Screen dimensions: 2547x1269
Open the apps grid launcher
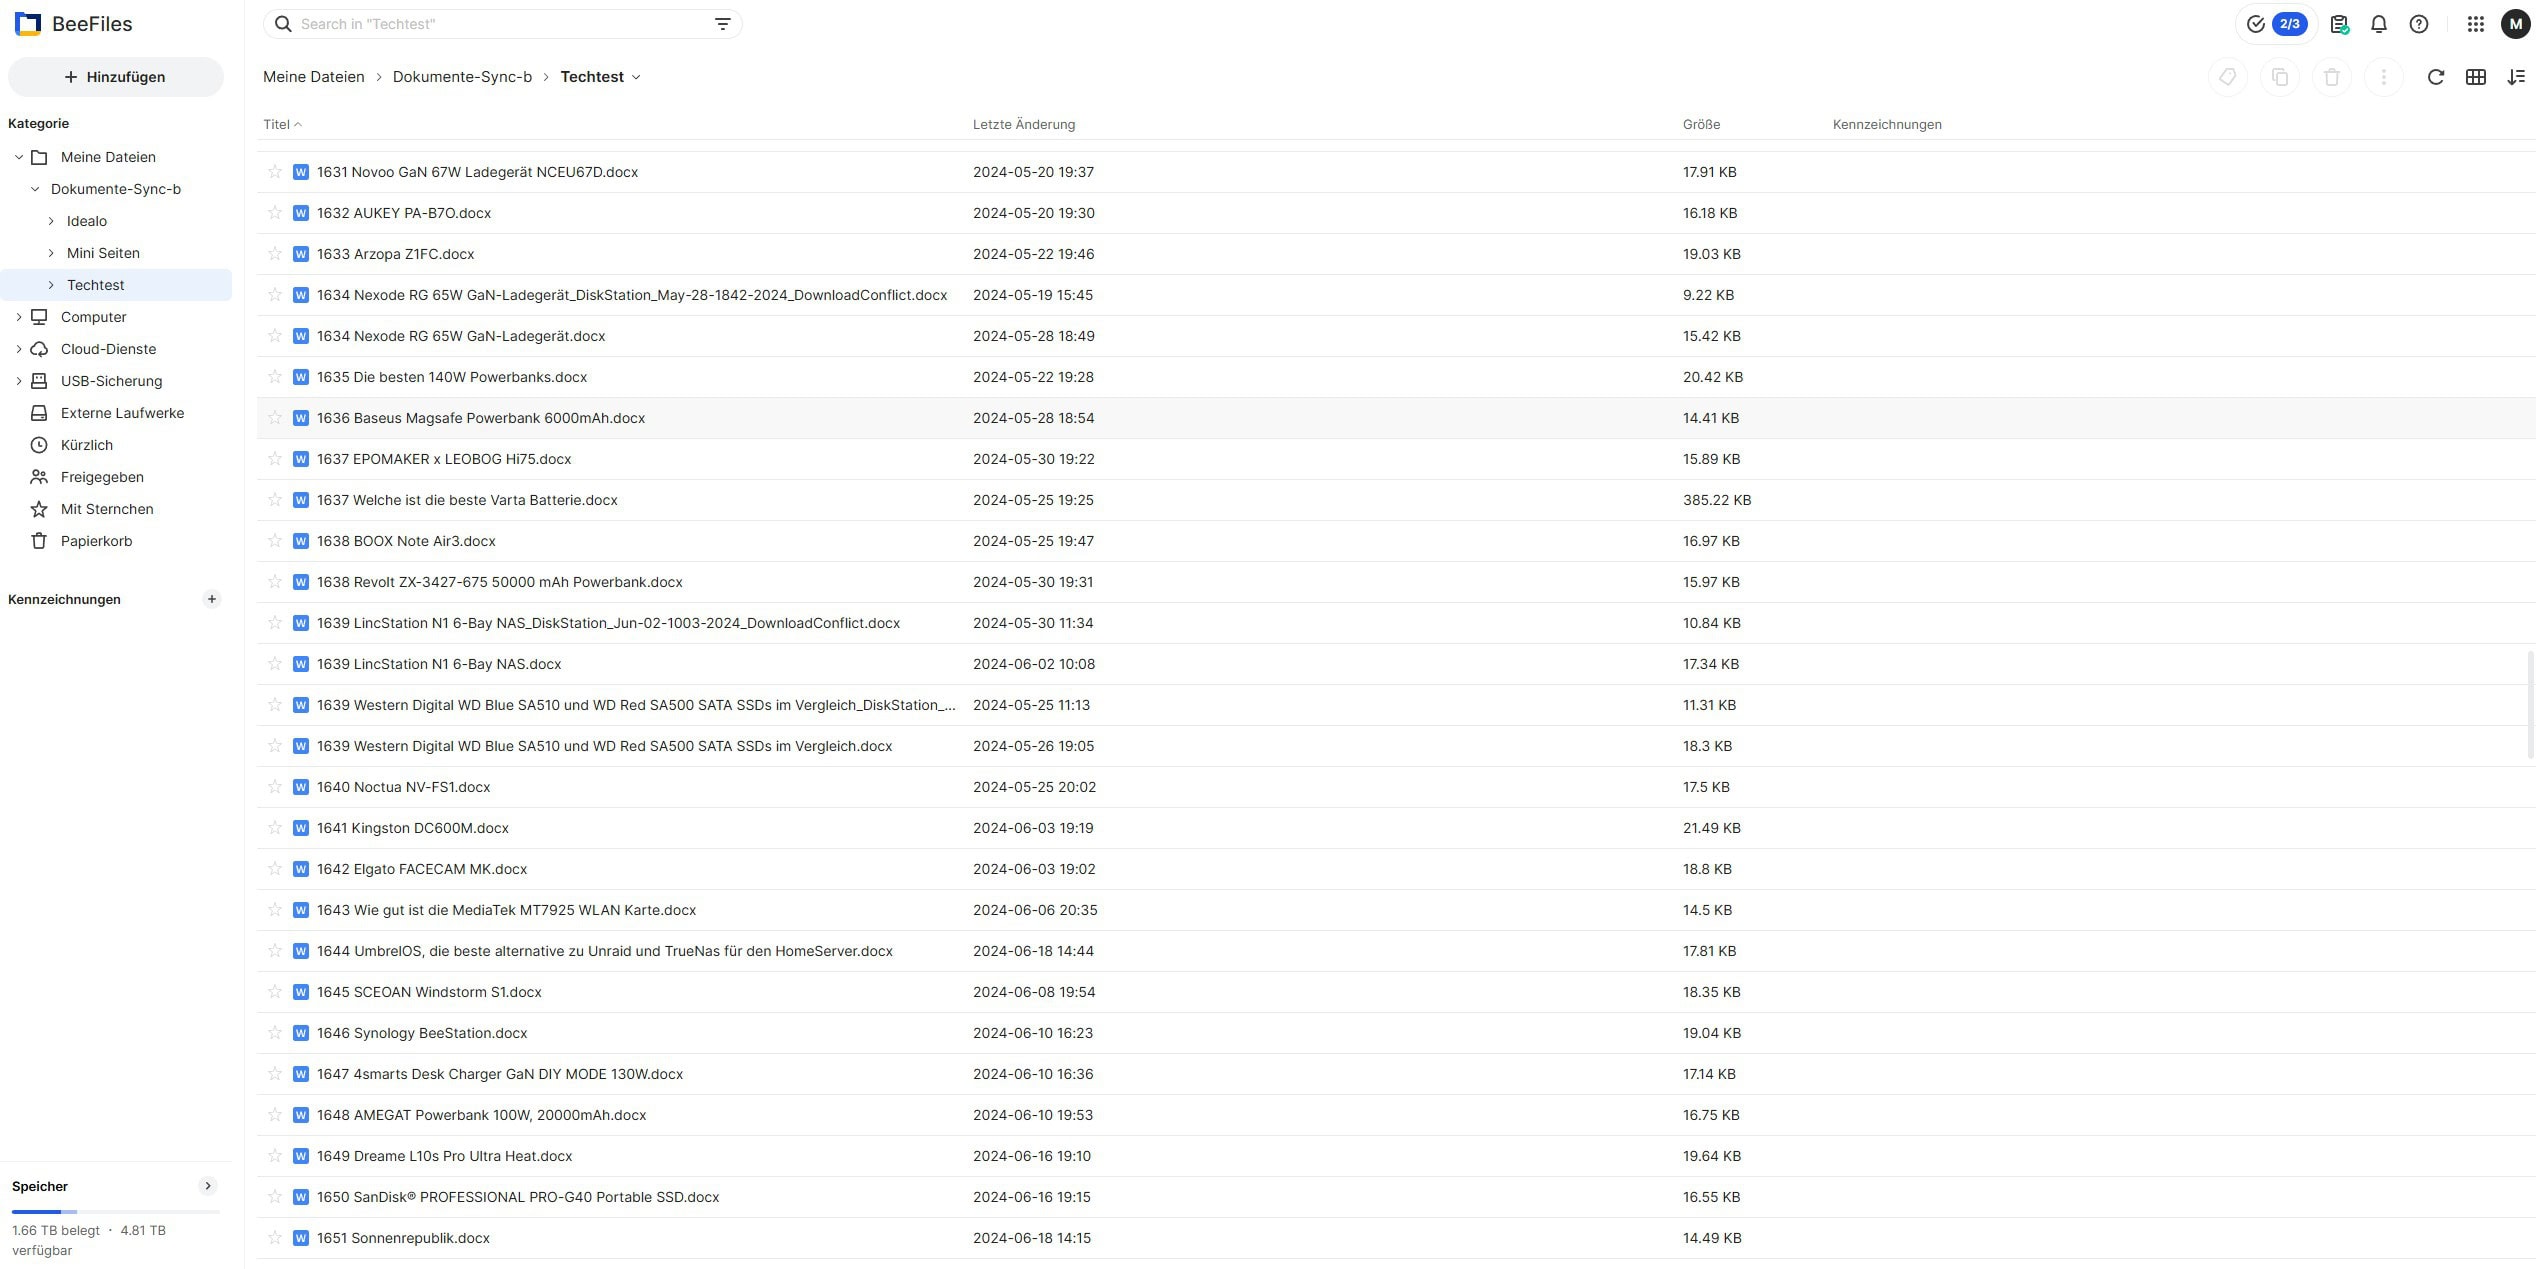(x=2476, y=24)
